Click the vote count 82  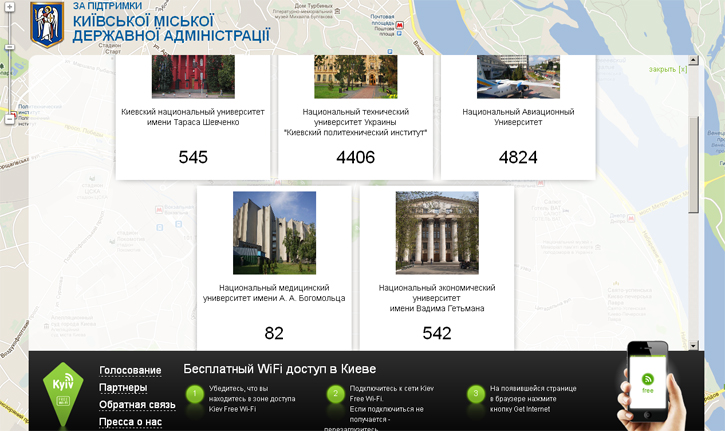click(x=274, y=333)
